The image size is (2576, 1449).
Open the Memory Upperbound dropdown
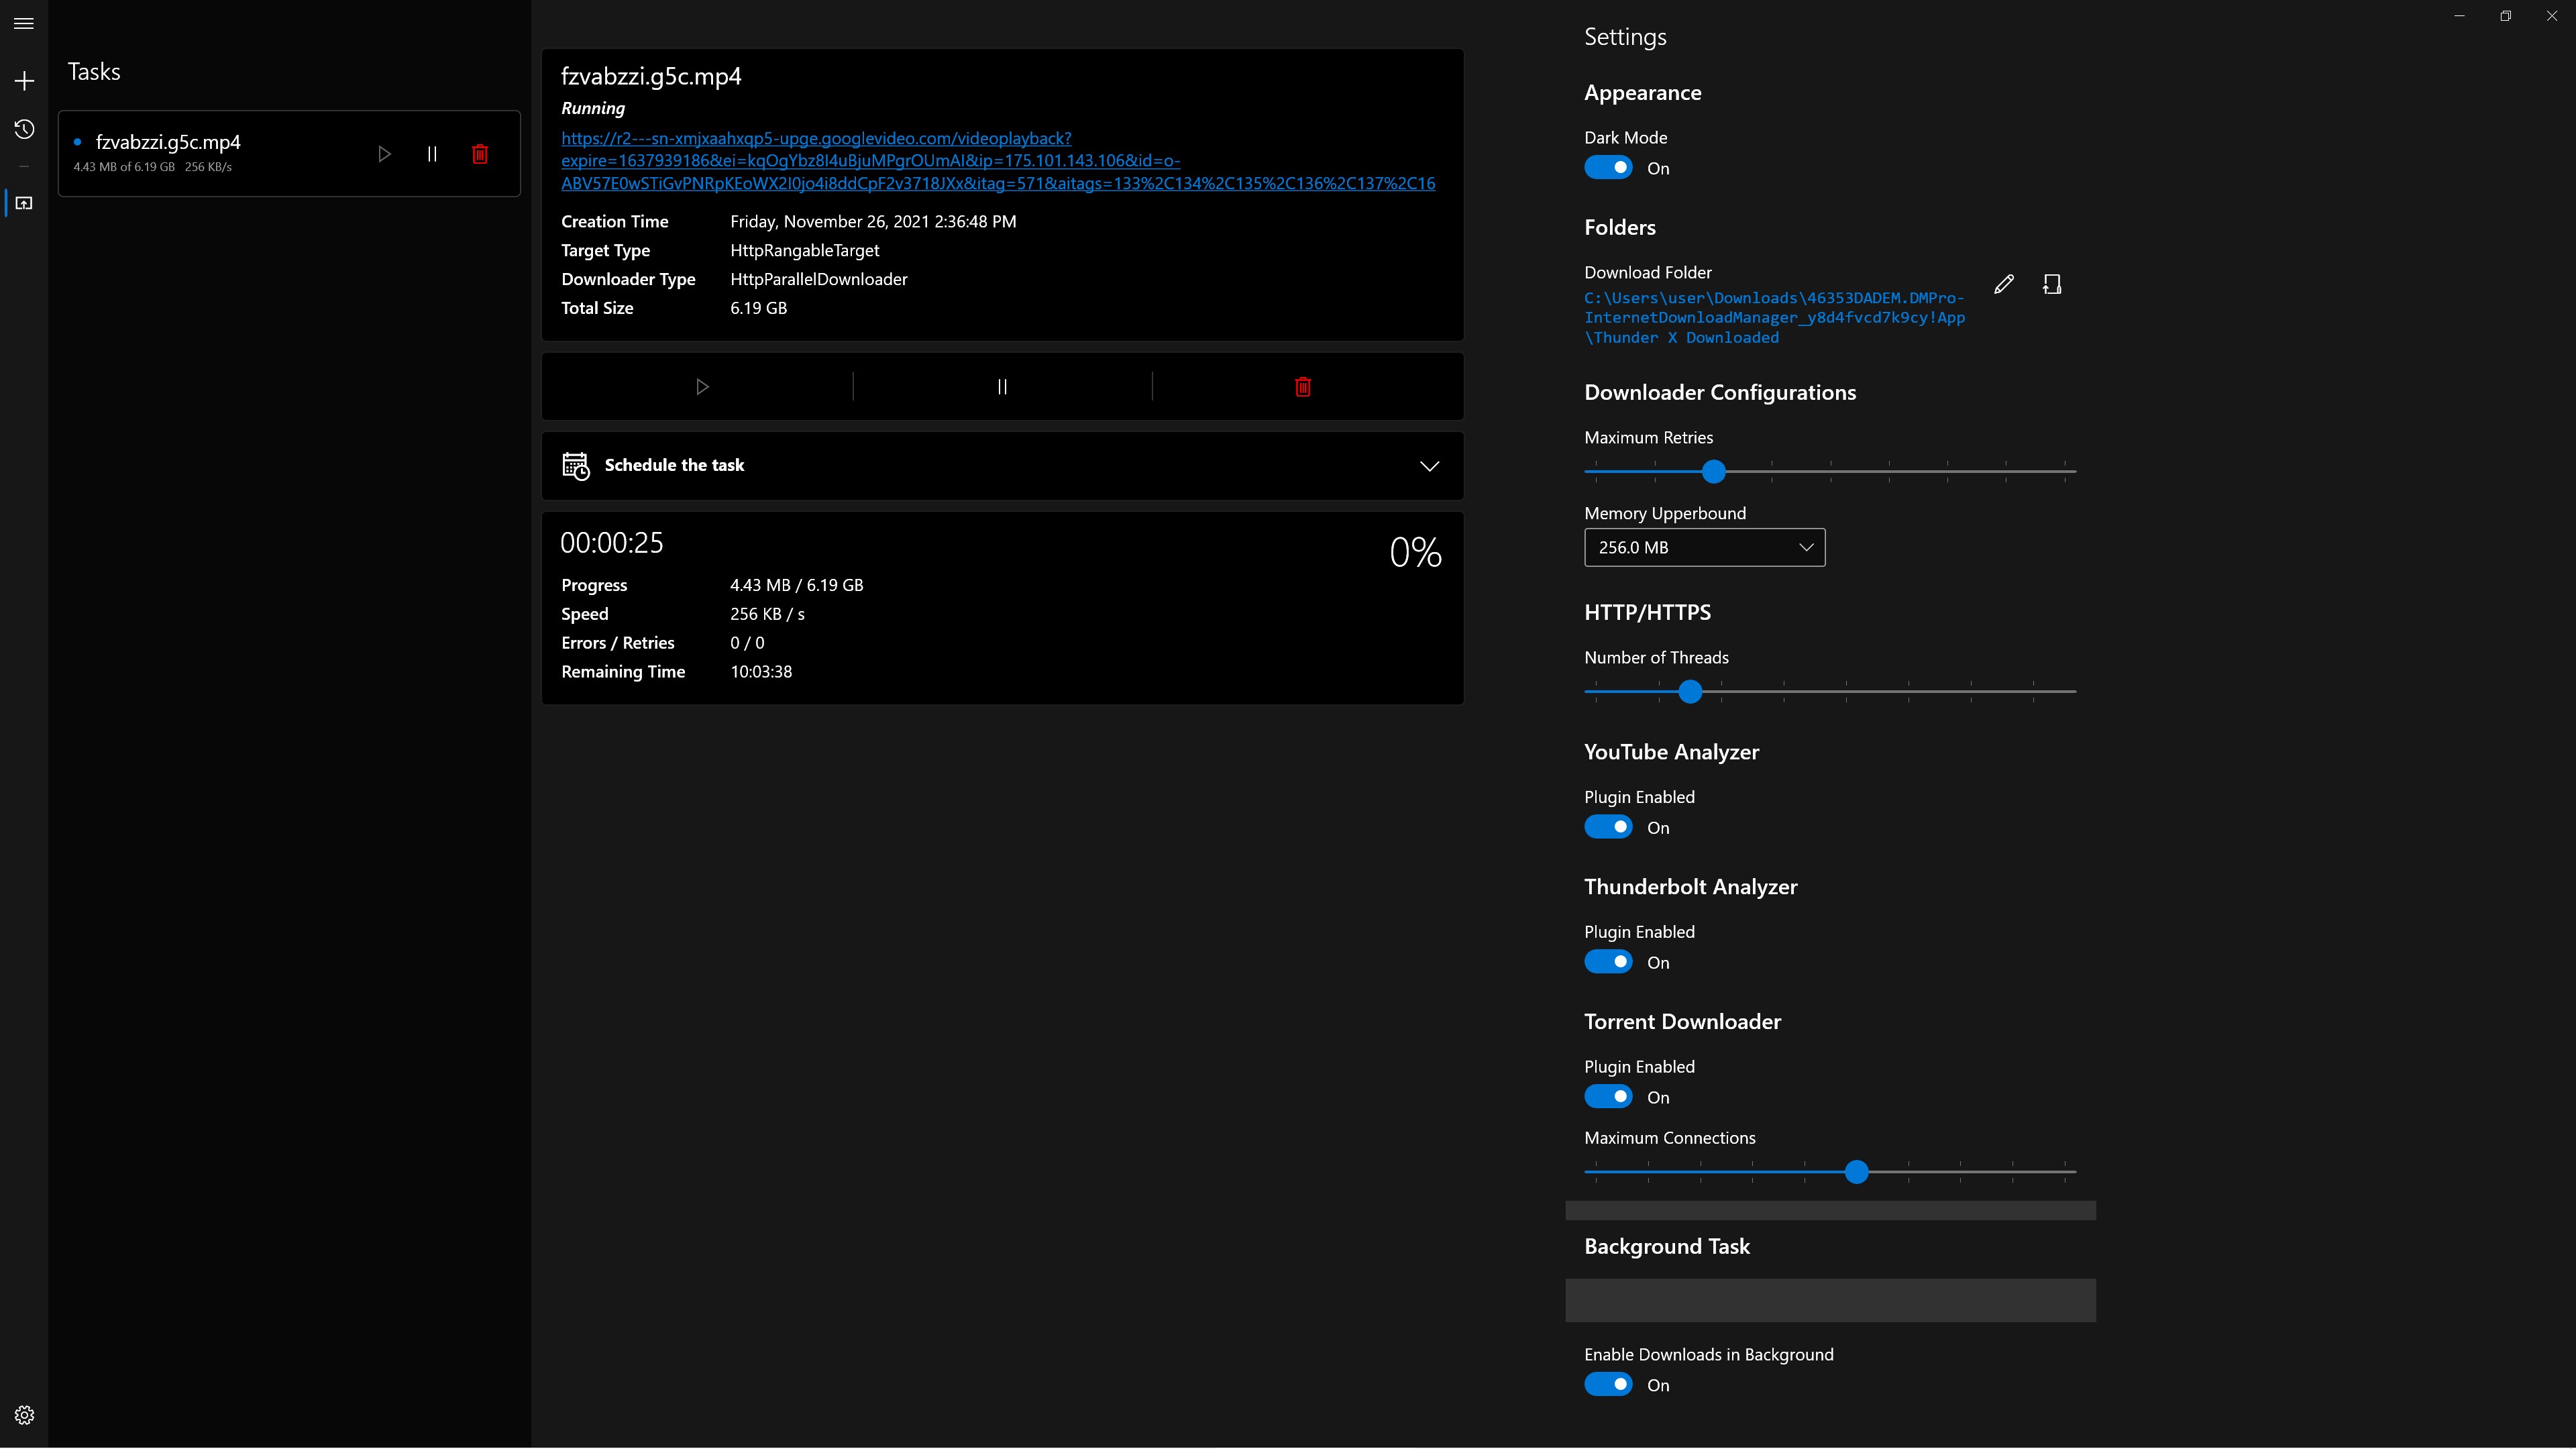click(x=1704, y=547)
